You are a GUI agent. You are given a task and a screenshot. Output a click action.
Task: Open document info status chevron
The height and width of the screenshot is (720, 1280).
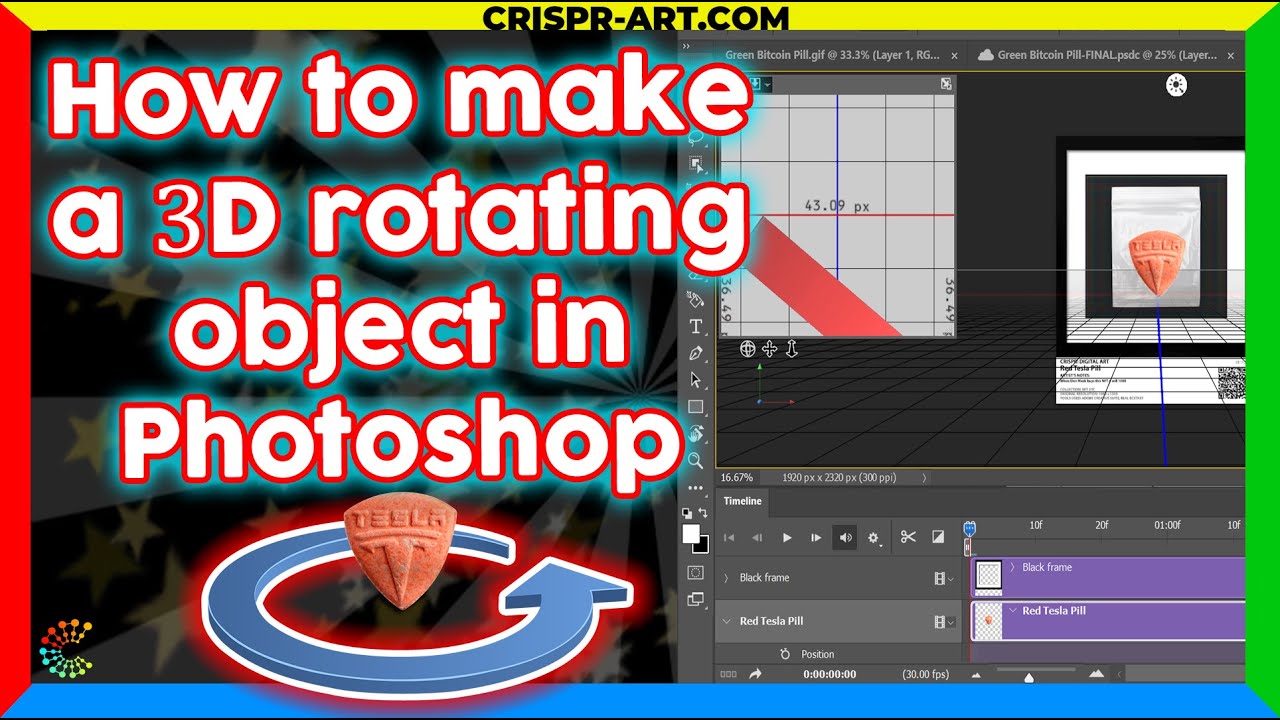pos(924,478)
